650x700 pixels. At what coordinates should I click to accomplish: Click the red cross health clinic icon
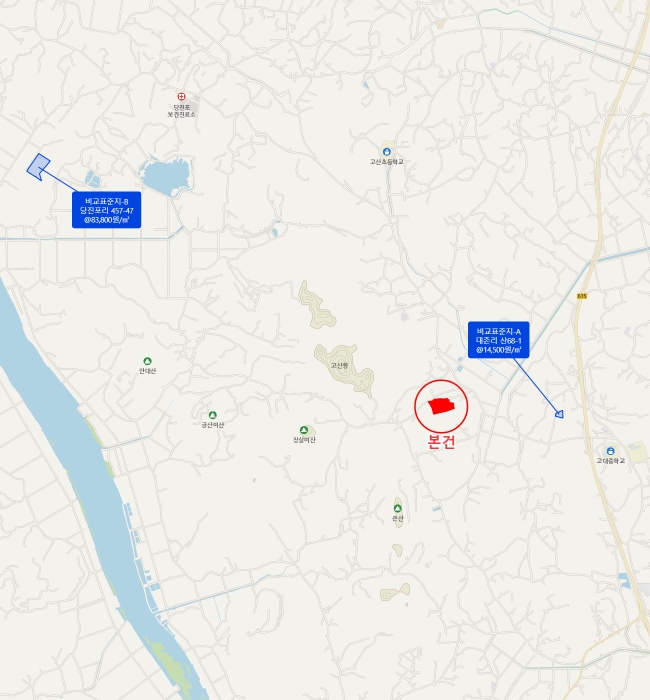(x=181, y=96)
